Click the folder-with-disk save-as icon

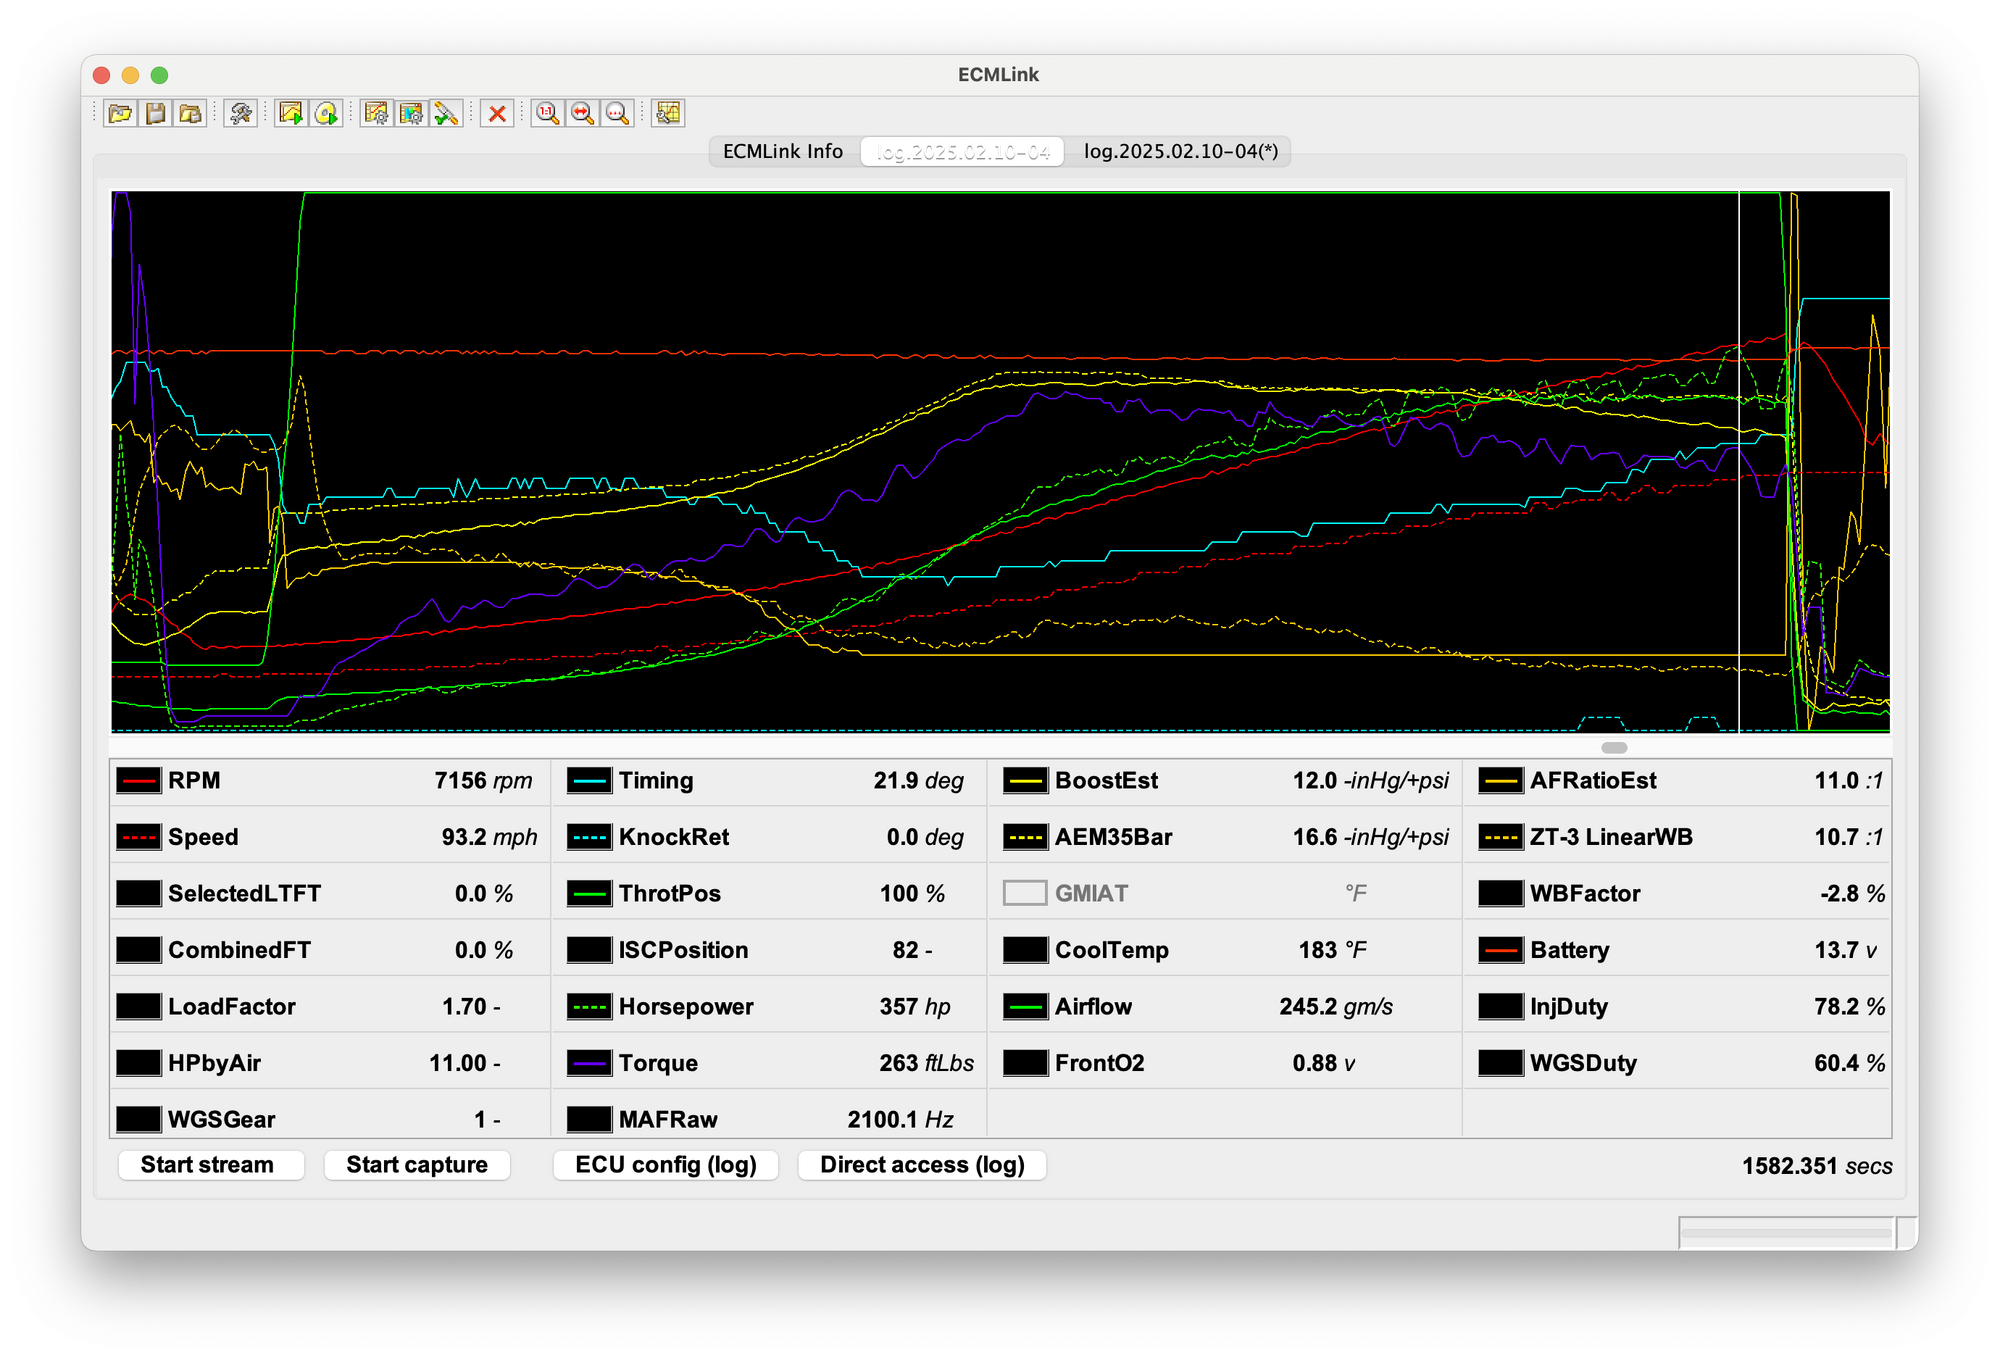point(190,113)
